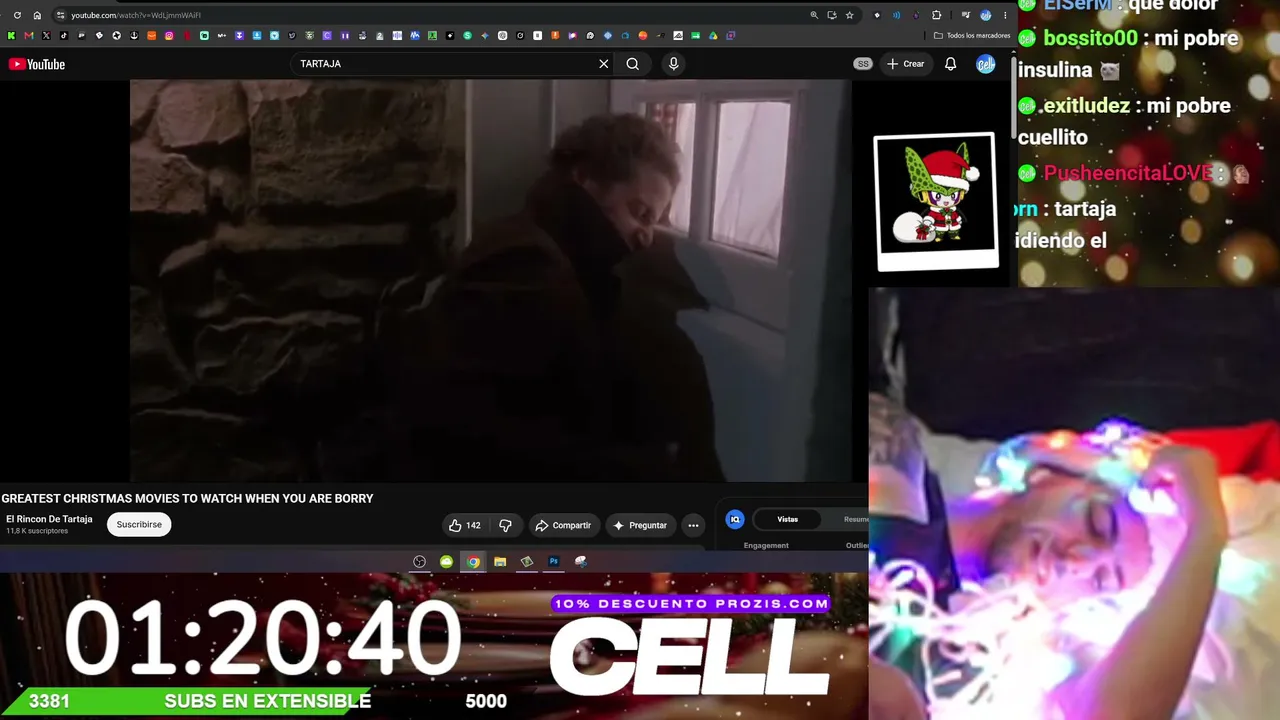The image size is (1280, 720).
Task: Click the Prozis discount banner text
Action: coord(692,604)
